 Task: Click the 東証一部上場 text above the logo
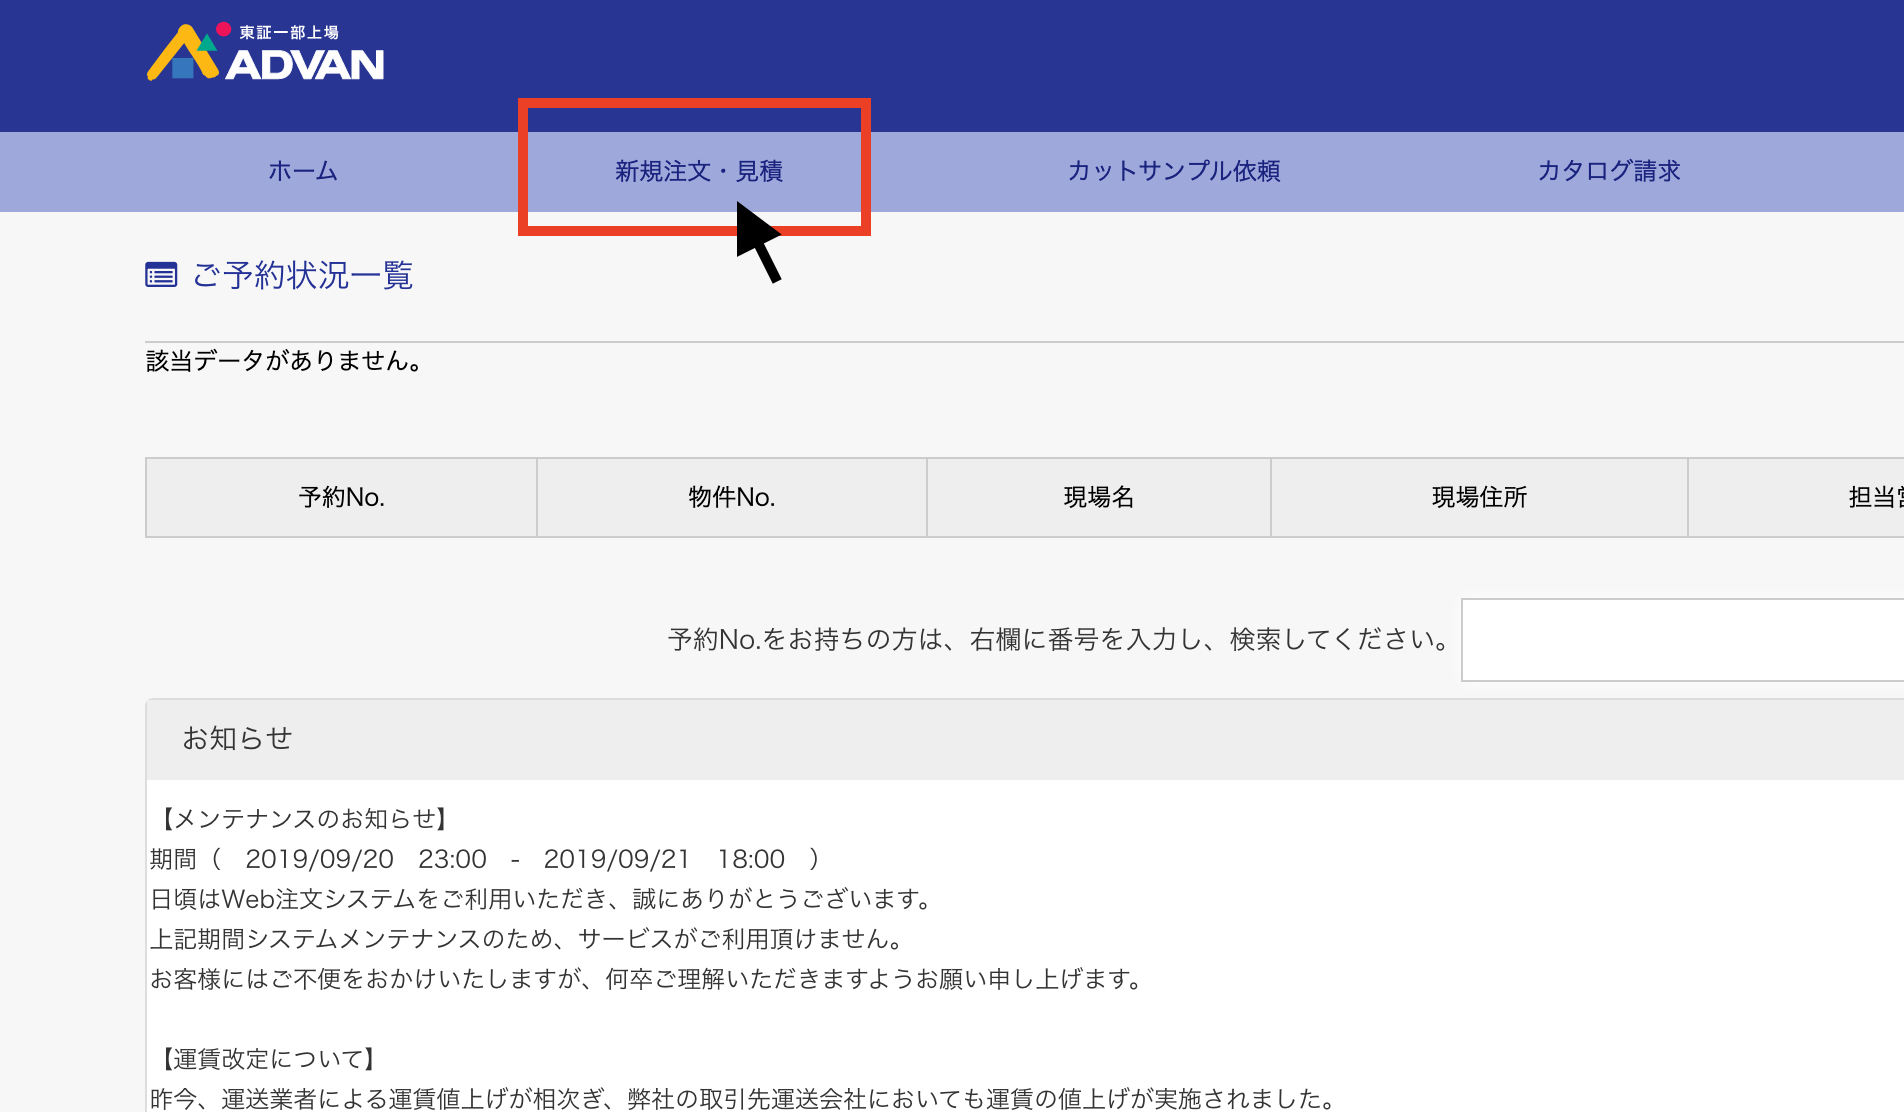(x=289, y=32)
